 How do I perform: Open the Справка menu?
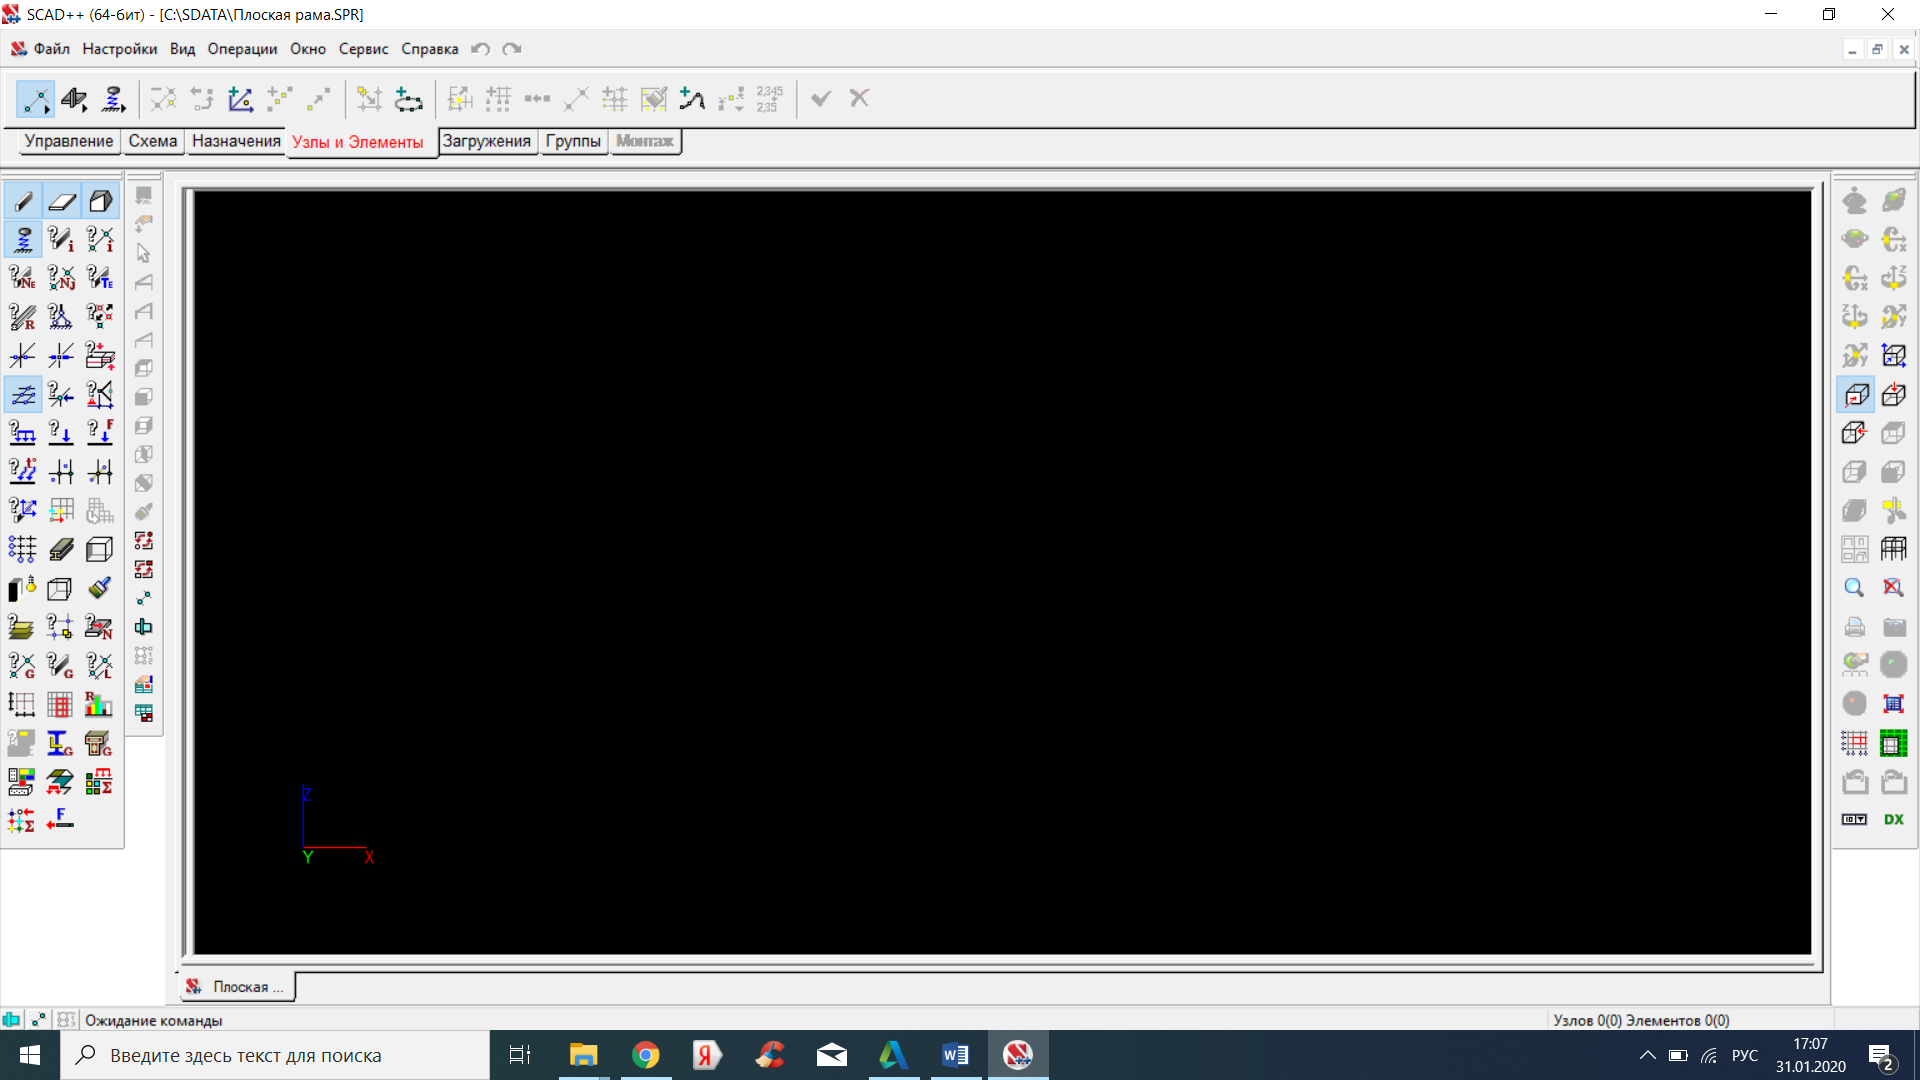coord(430,49)
